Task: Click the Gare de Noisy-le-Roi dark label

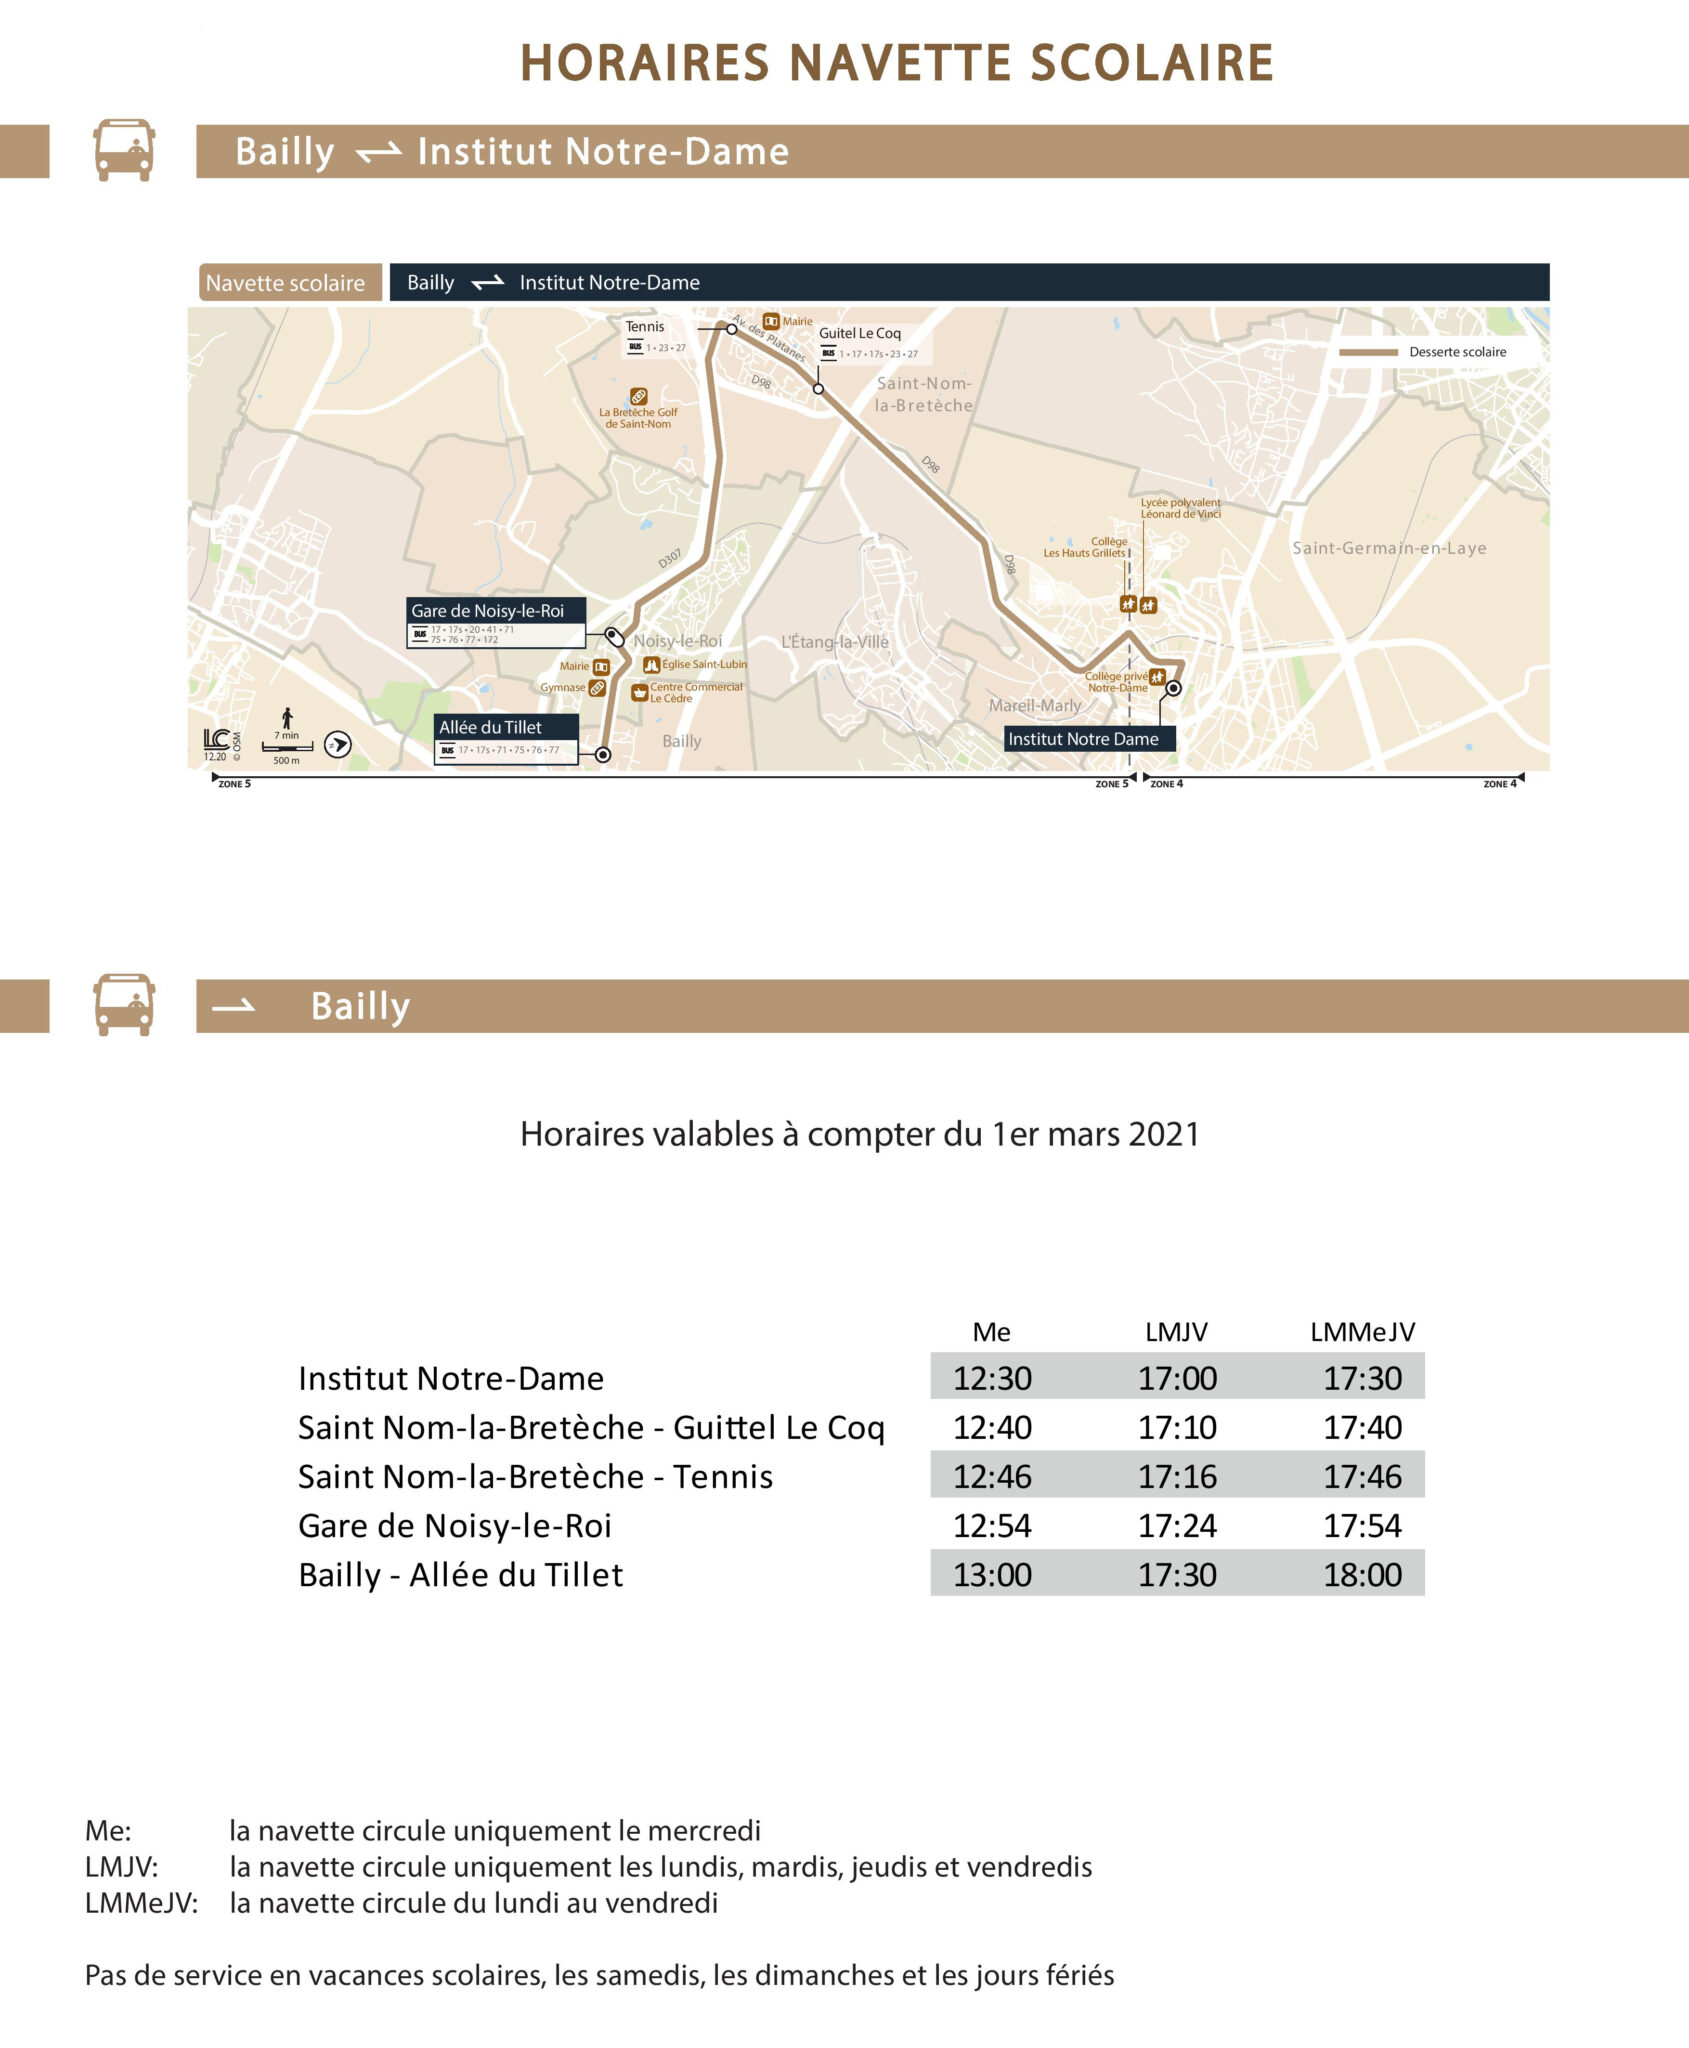Action: coord(496,610)
